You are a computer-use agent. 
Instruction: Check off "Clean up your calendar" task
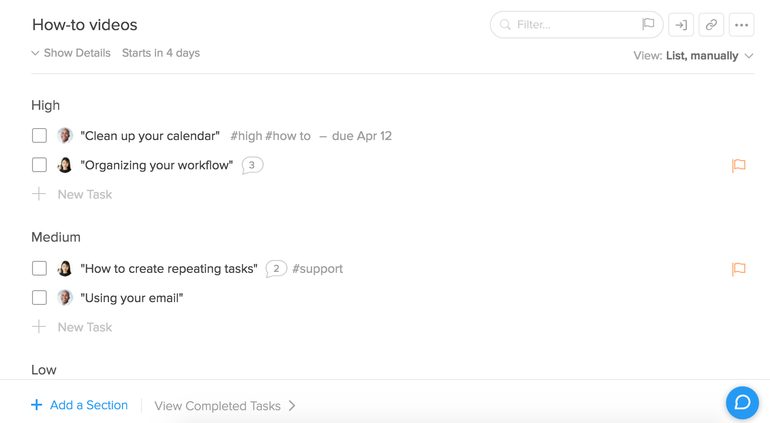[39, 136]
